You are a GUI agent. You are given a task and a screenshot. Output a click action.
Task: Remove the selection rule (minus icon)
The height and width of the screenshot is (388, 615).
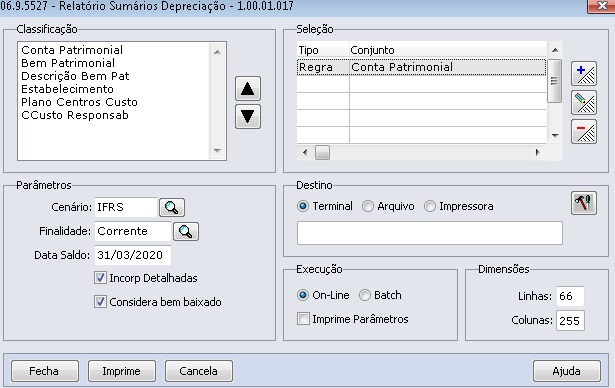[584, 132]
